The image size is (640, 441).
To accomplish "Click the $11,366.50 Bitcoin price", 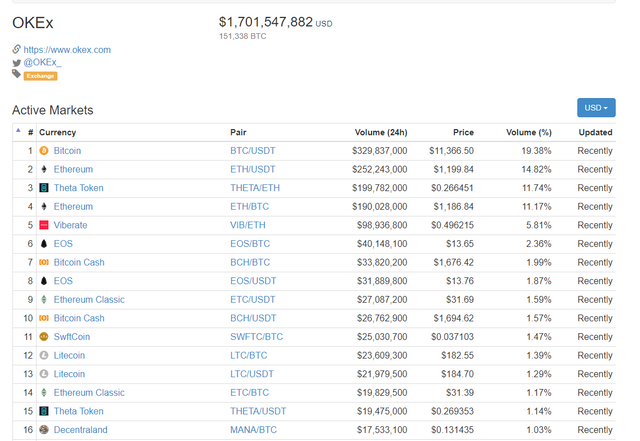I will coord(451,151).
